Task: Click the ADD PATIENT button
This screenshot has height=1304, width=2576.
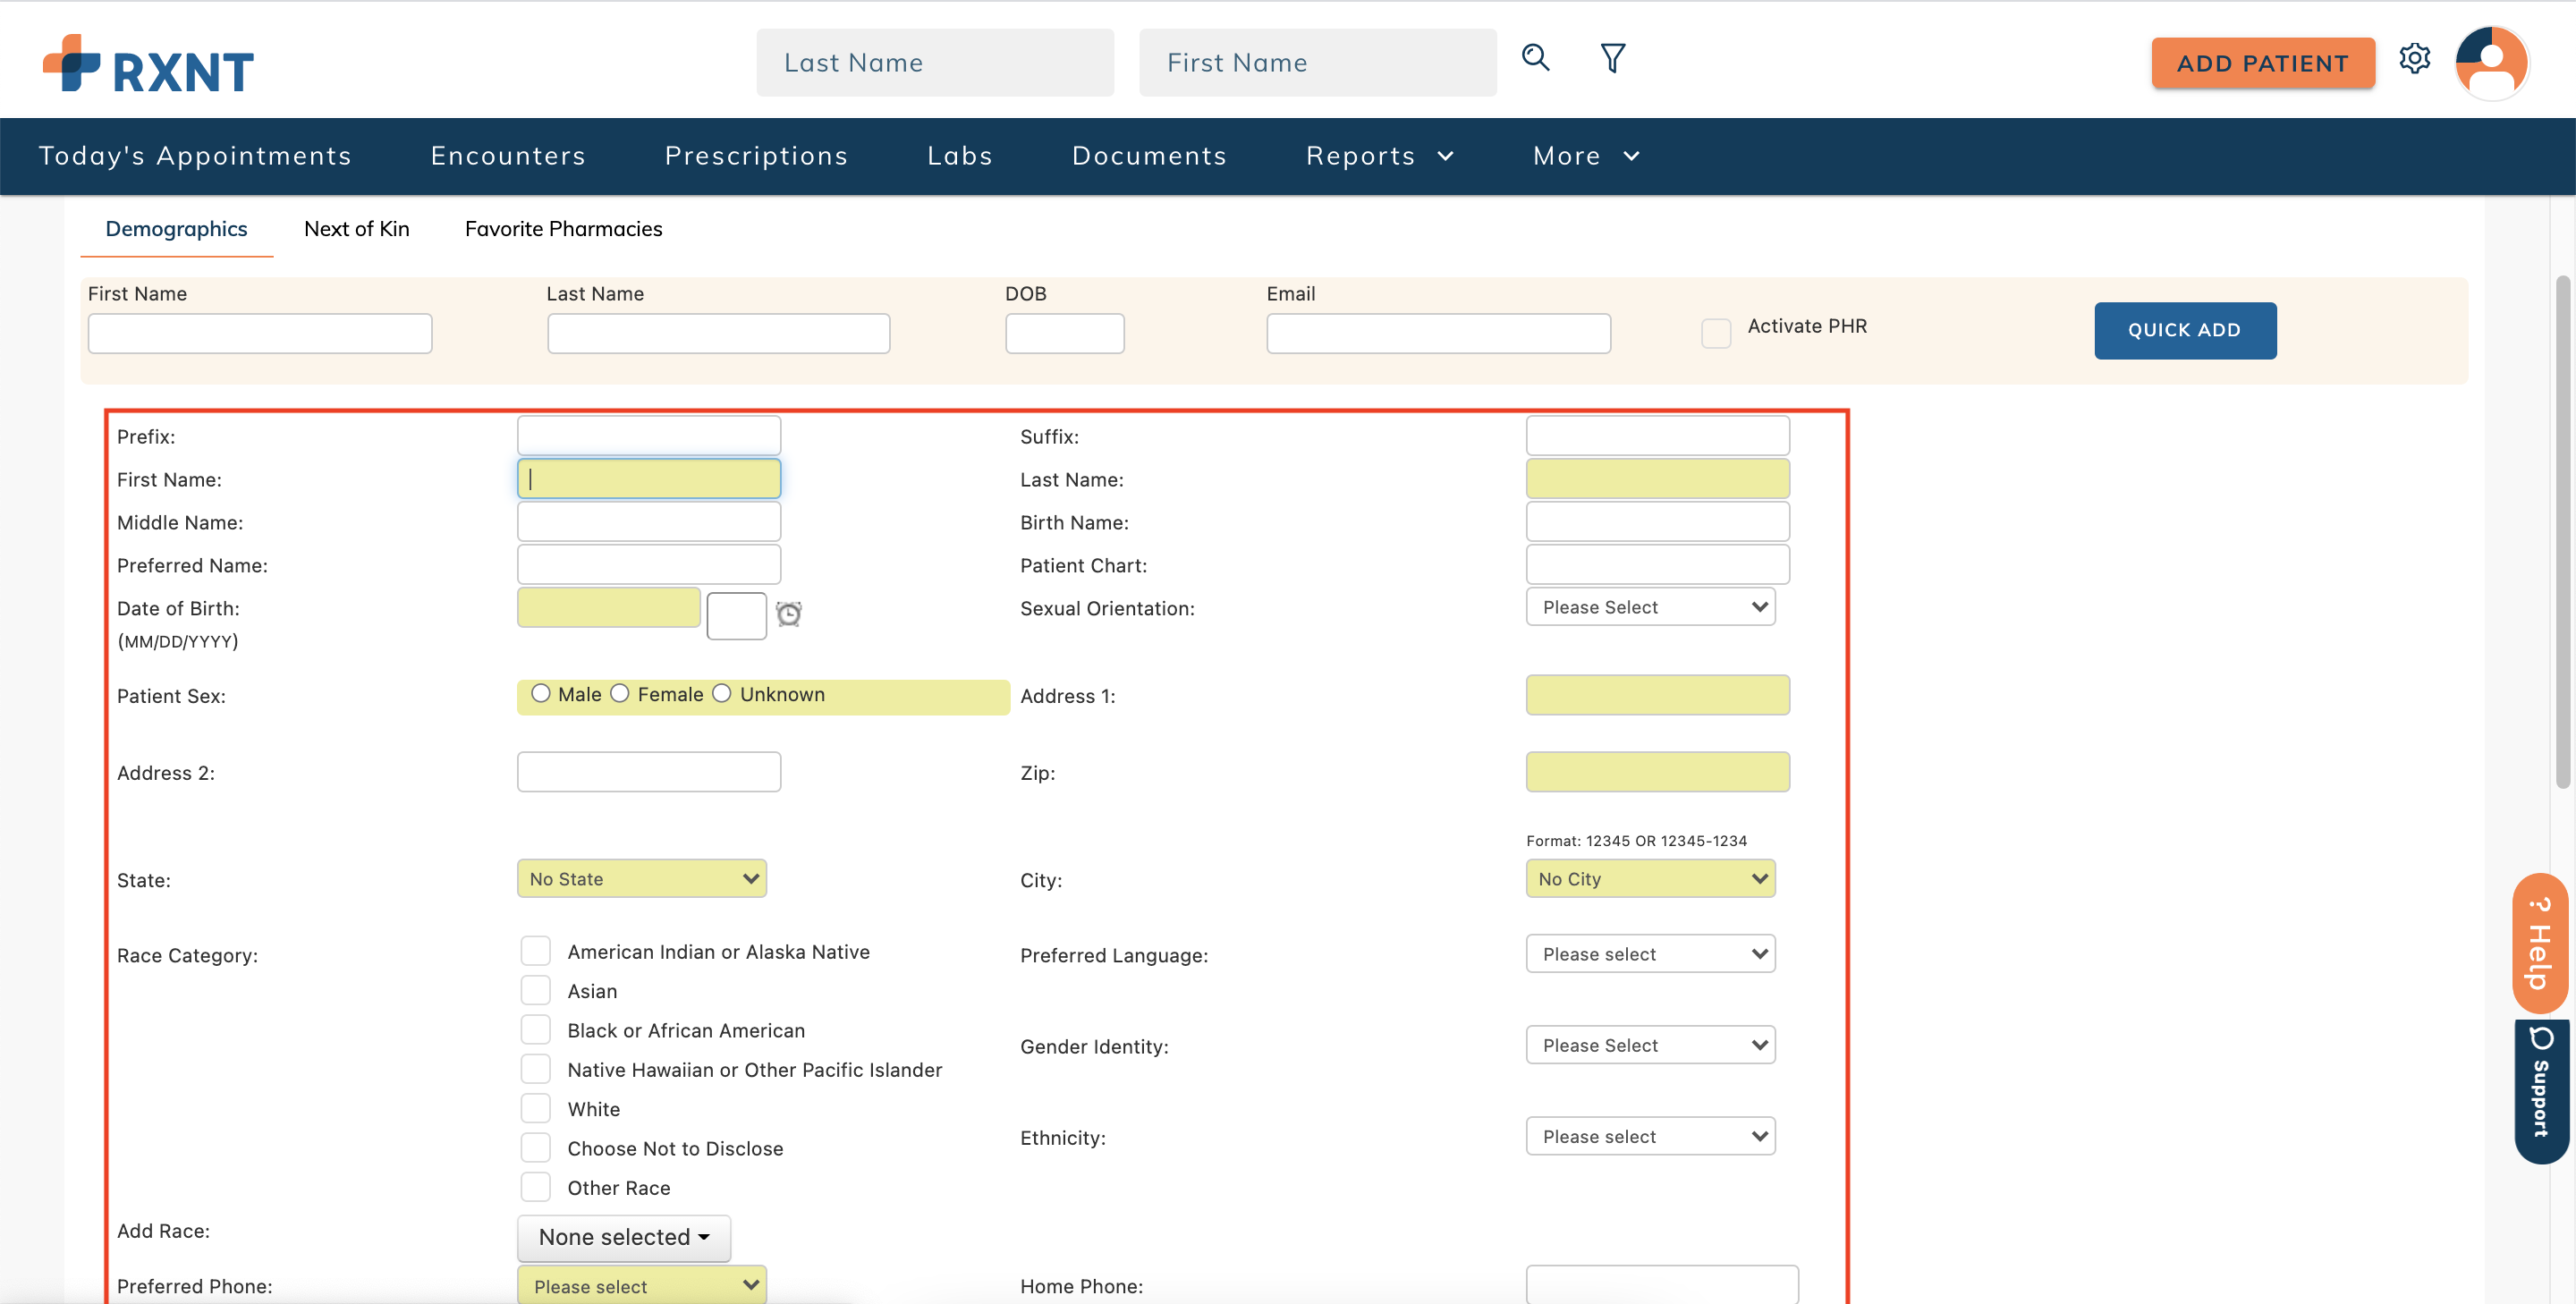Action: click(2263, 62)
